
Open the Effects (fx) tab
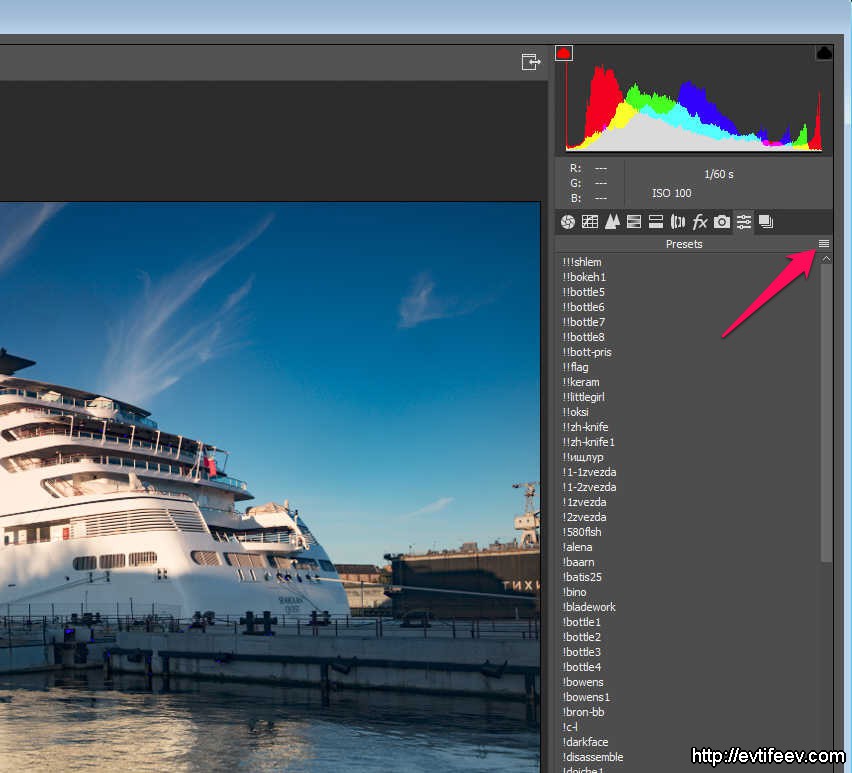coord(700,222)
